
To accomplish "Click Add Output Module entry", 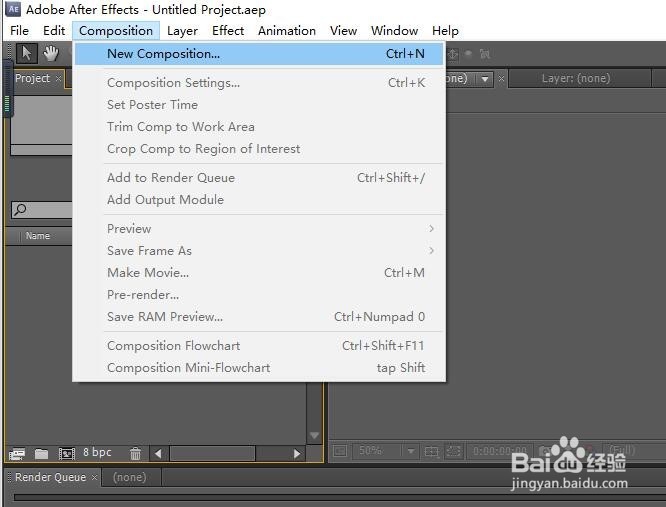I will pyautogui.click(x=259, y=200).
